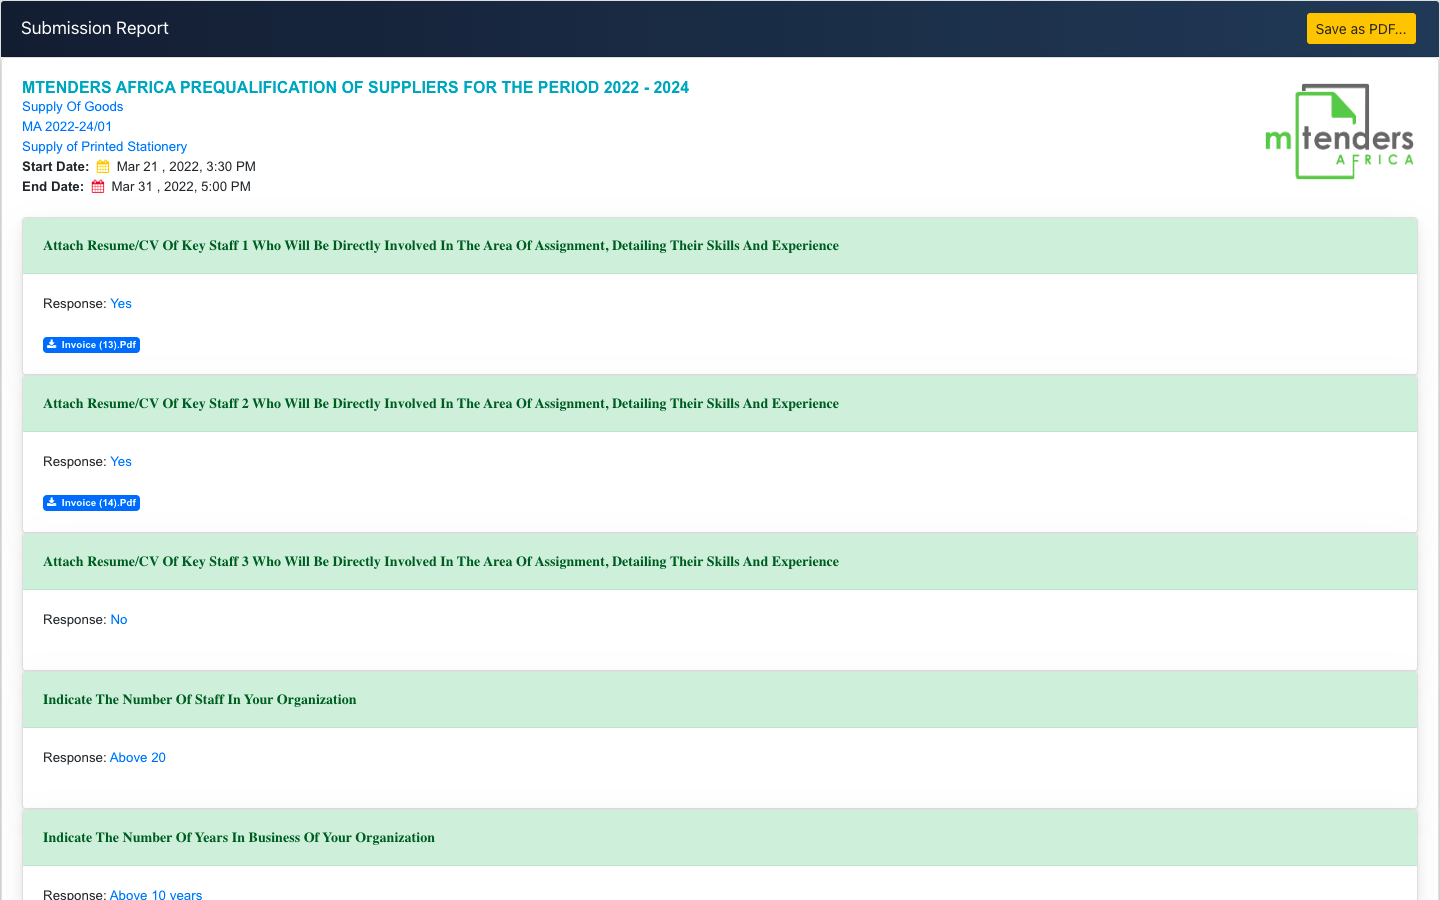Viewport: 1440px width, 900px height.
Task: Click the prequalification of suppliers title
Action: point(355,87)
